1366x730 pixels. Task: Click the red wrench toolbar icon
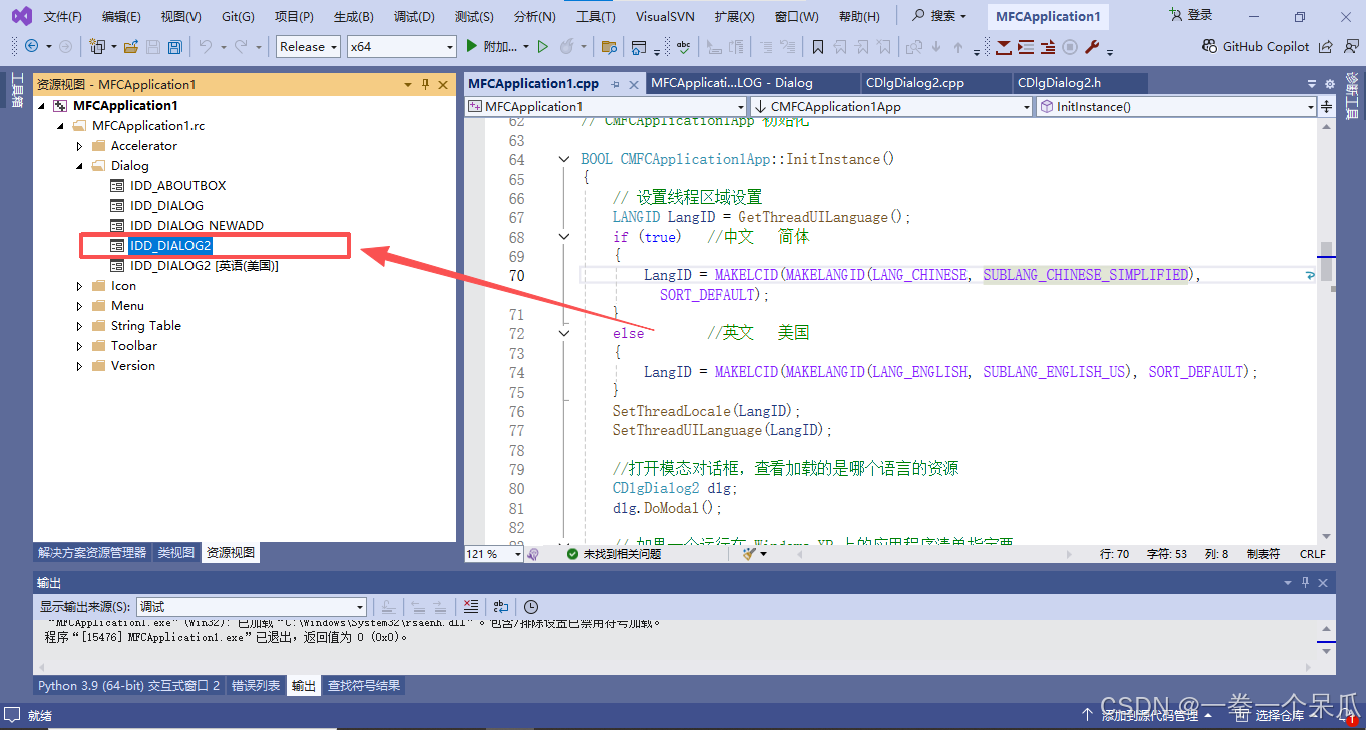[x=1092, y=46]
